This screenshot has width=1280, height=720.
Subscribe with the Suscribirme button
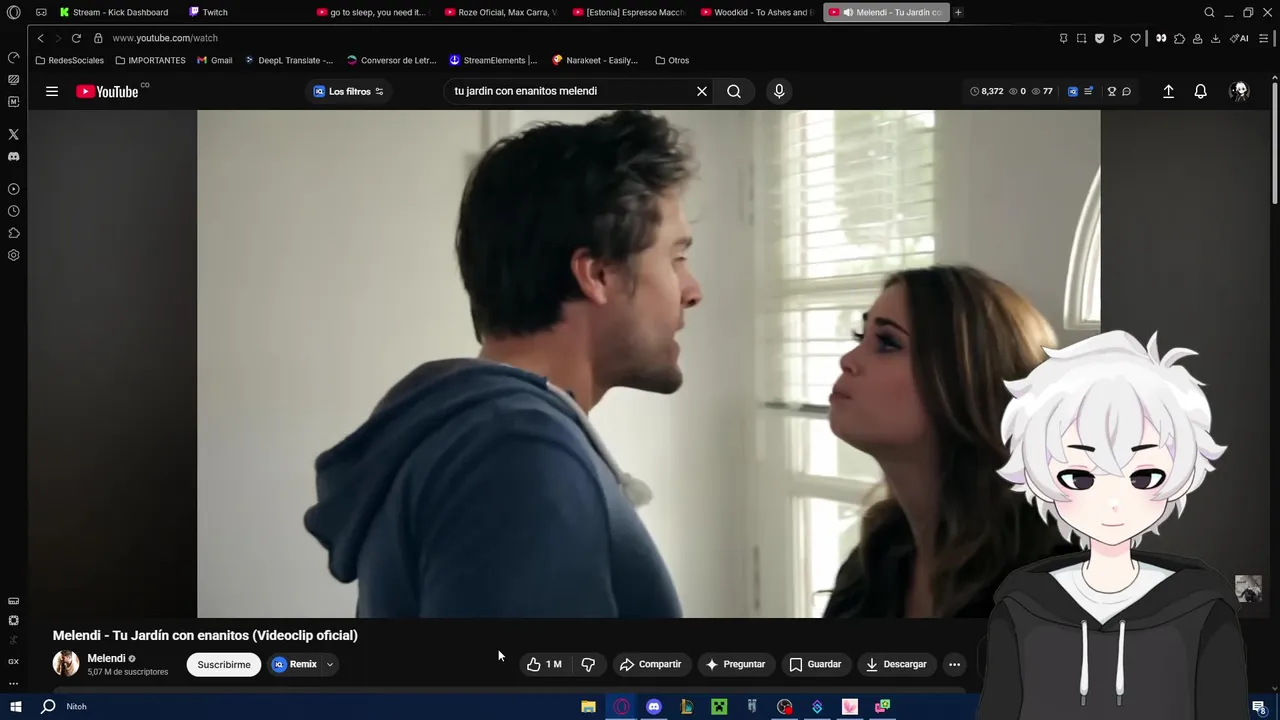pos(224,664)
